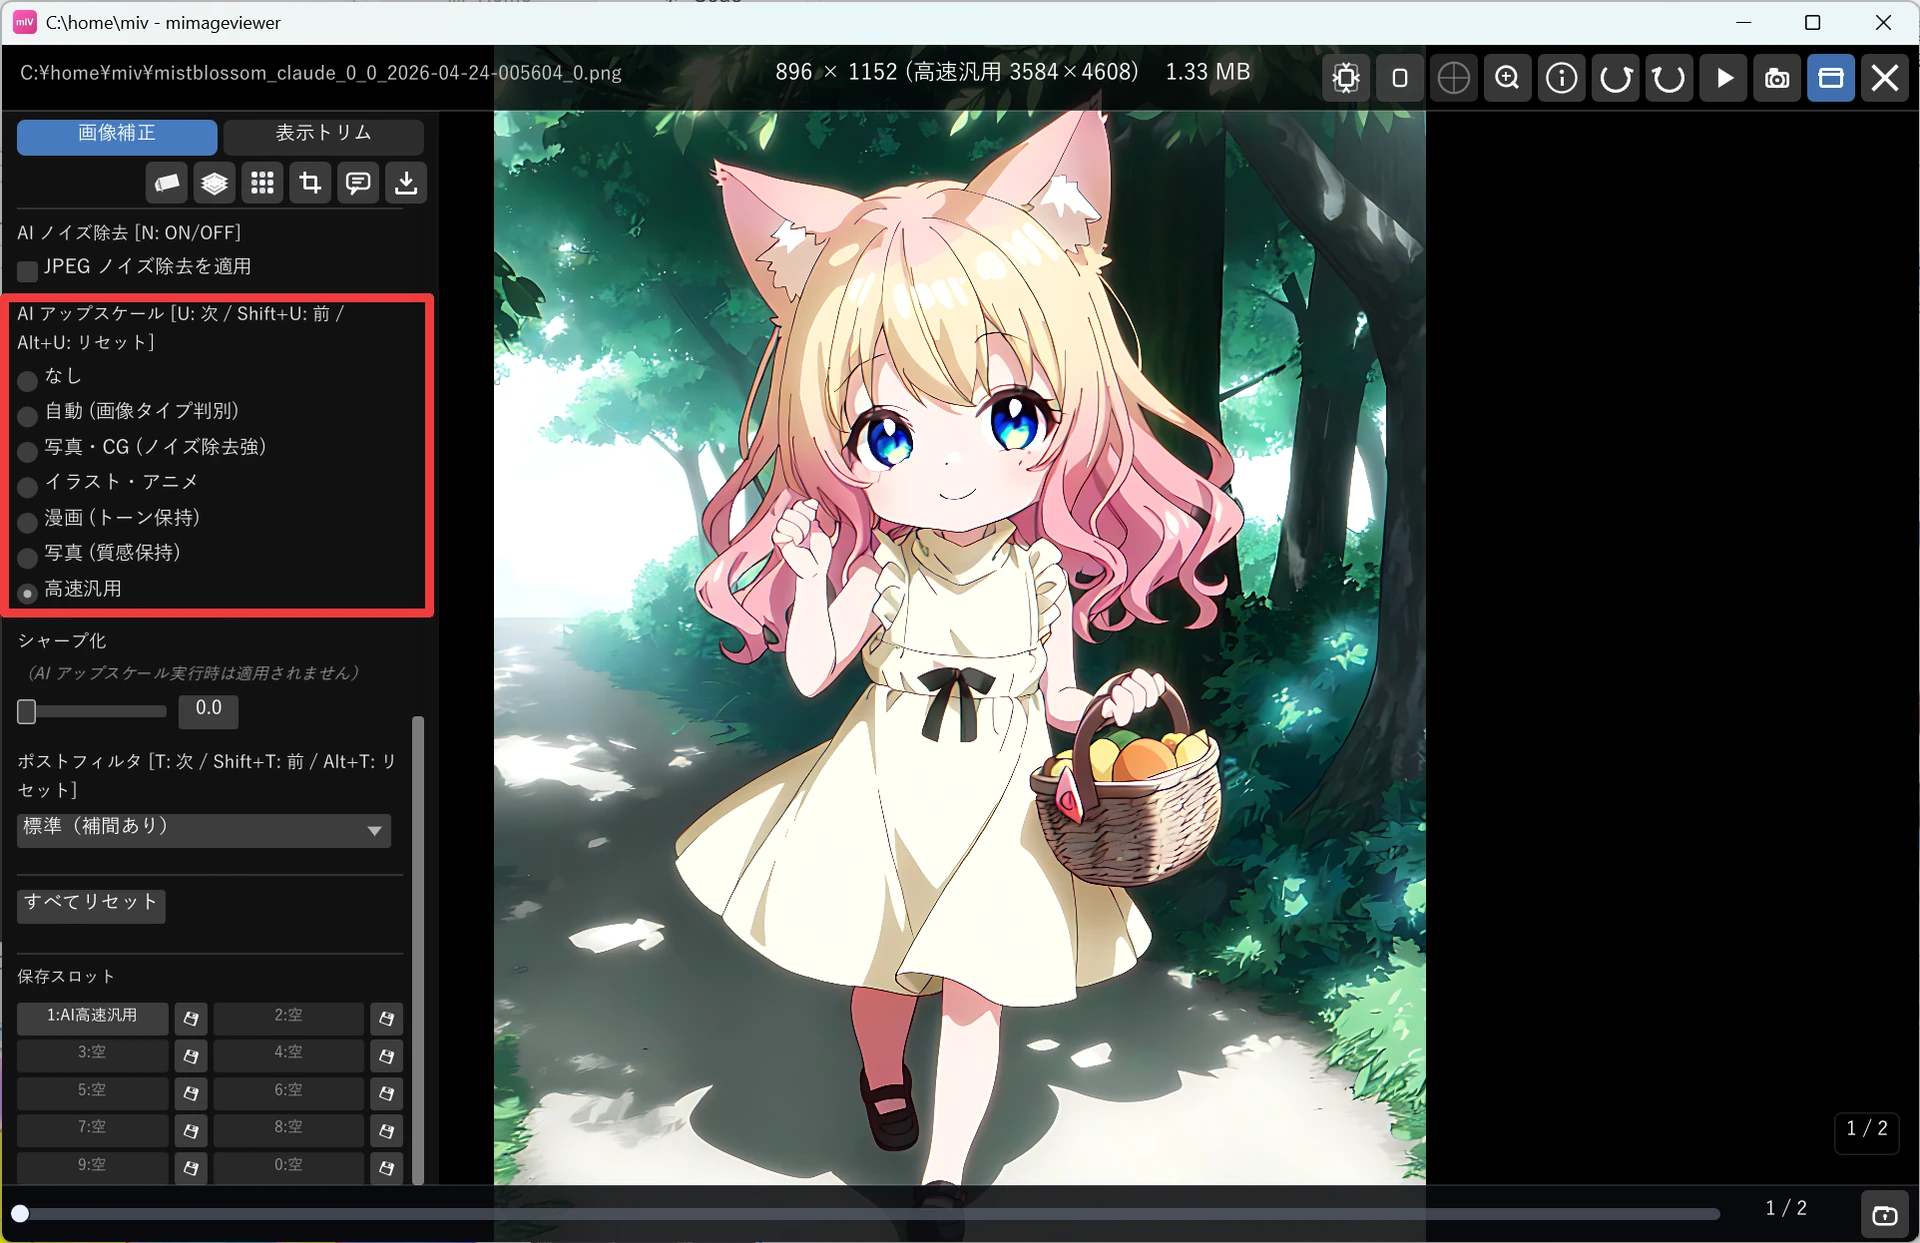Maximize the mimageviewer window
Viewport: 1920px width, 1243px height.
[x=1812, y=22]
